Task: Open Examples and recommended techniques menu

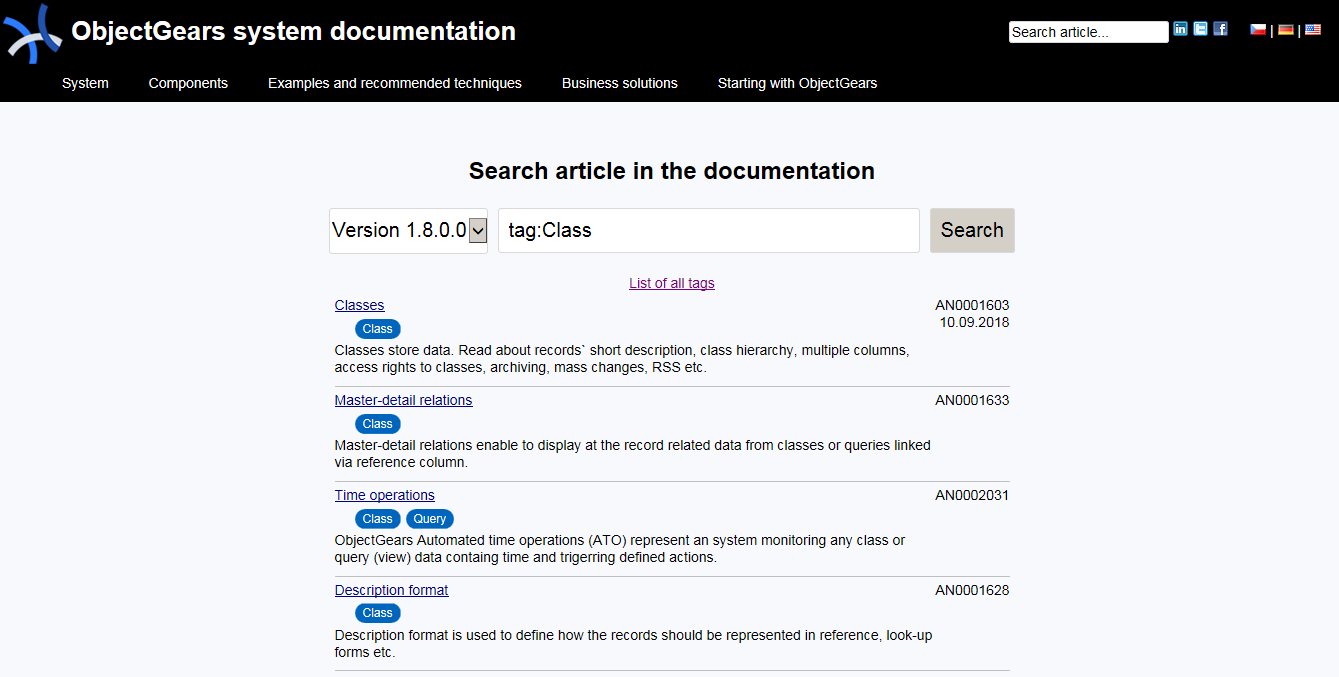Action: point(395,83)
